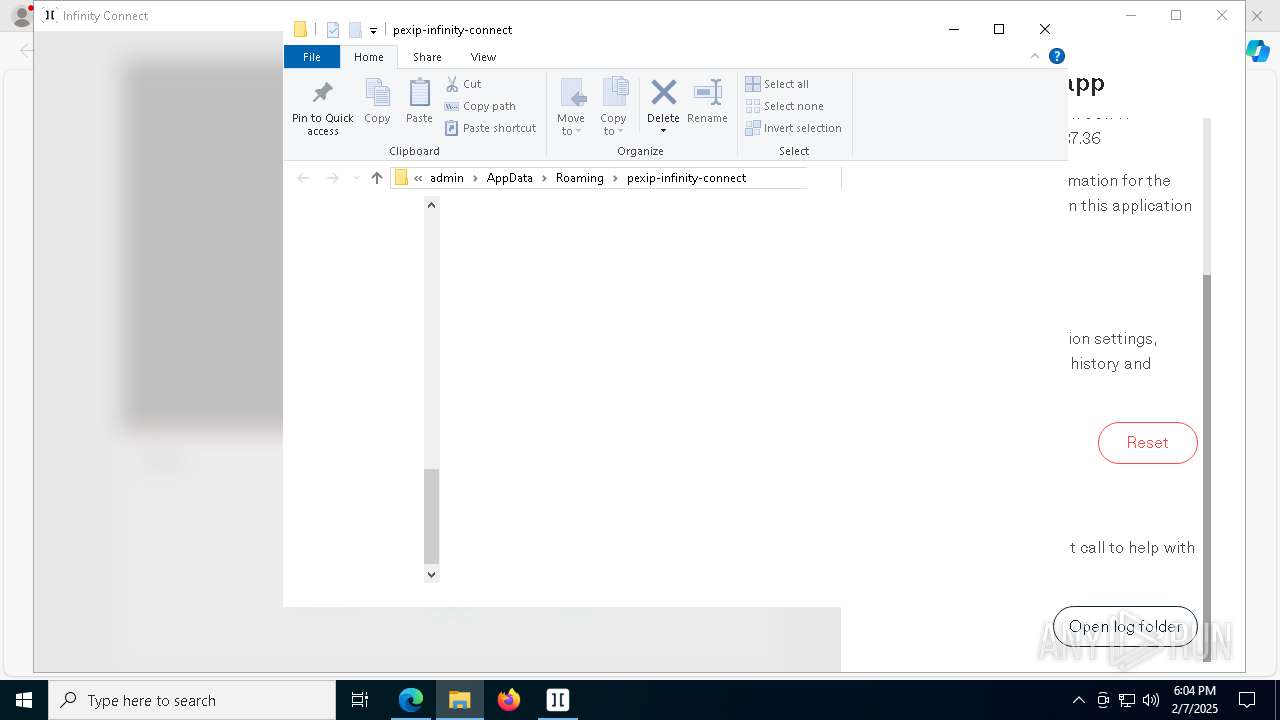This screenshot has width=1280, height=720.
Task: Switch to the Share ribbon tab
Action: pyautogui.click(x=427, y=57)
